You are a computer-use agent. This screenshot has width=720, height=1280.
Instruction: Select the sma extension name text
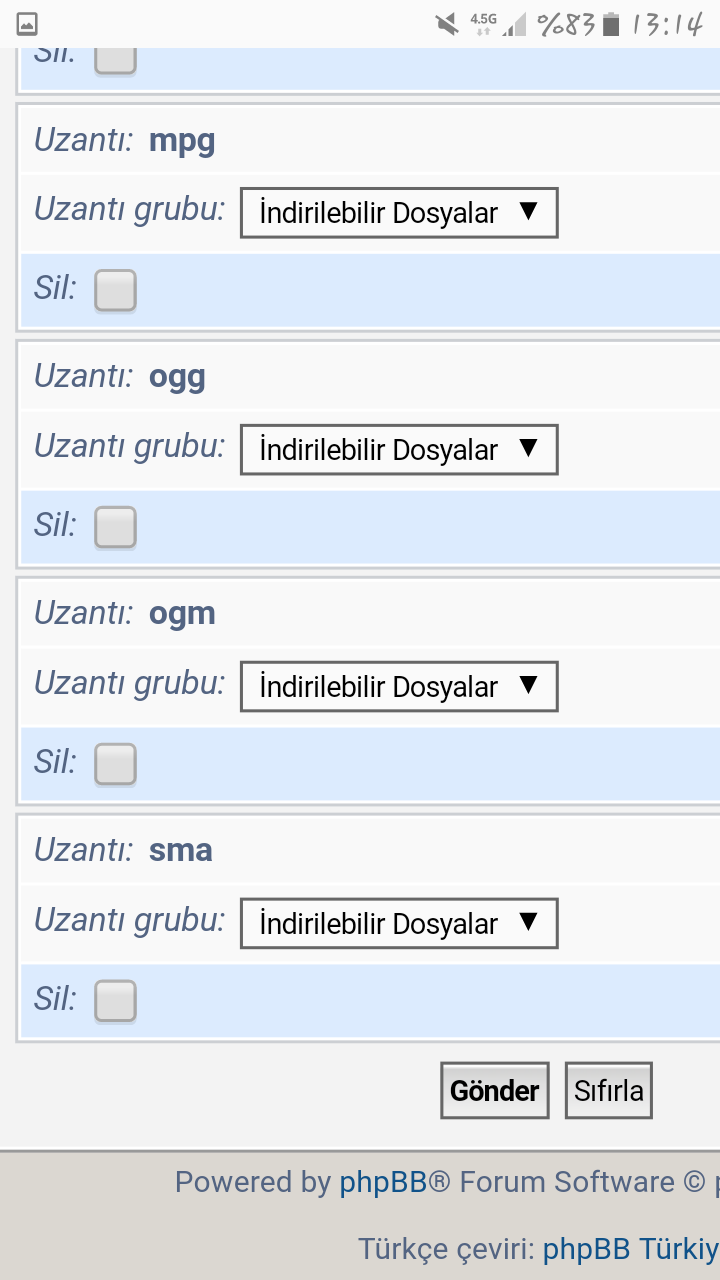tap(181, 850)
